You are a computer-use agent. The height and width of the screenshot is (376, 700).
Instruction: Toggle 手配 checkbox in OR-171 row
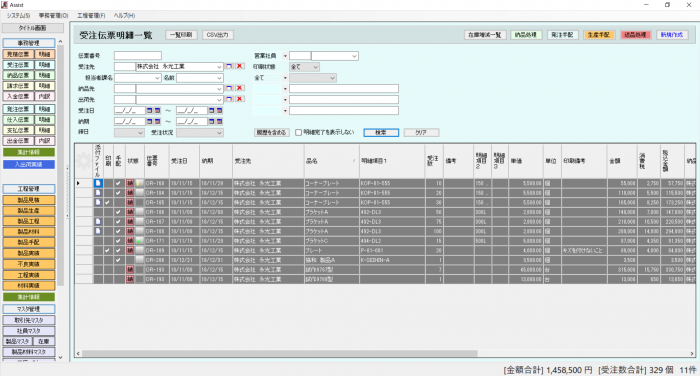[x=118, y=241]
